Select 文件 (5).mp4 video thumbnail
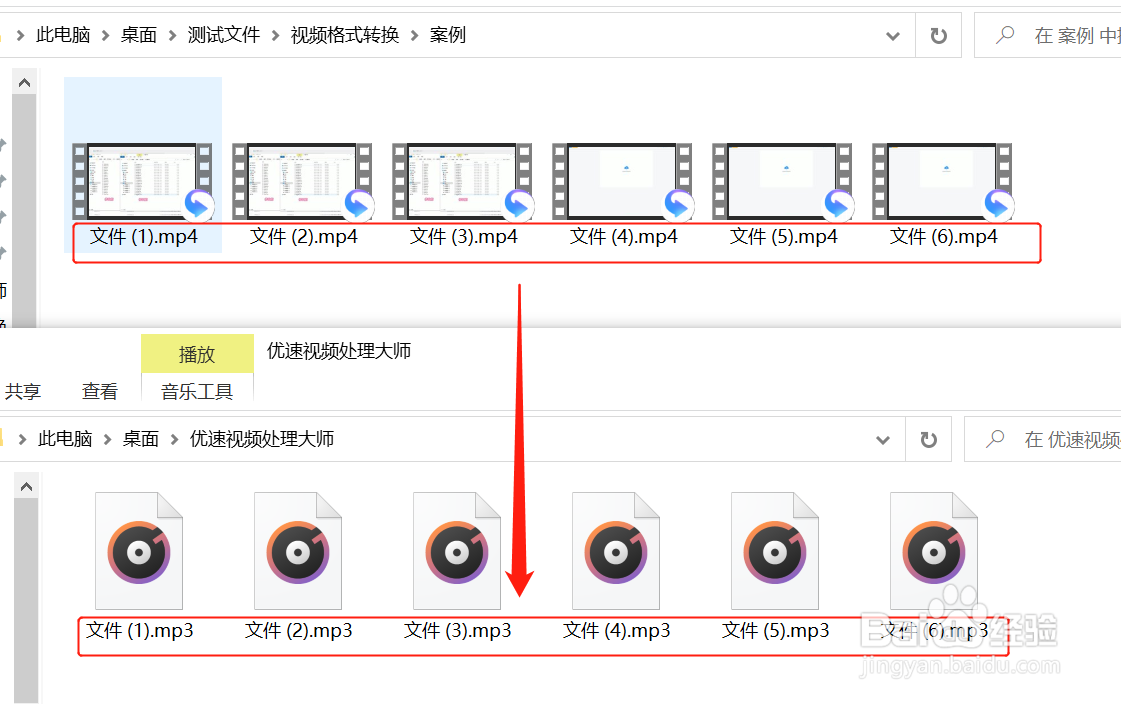This screenshot has width=1121, height=704. click(x=784, y=182)
